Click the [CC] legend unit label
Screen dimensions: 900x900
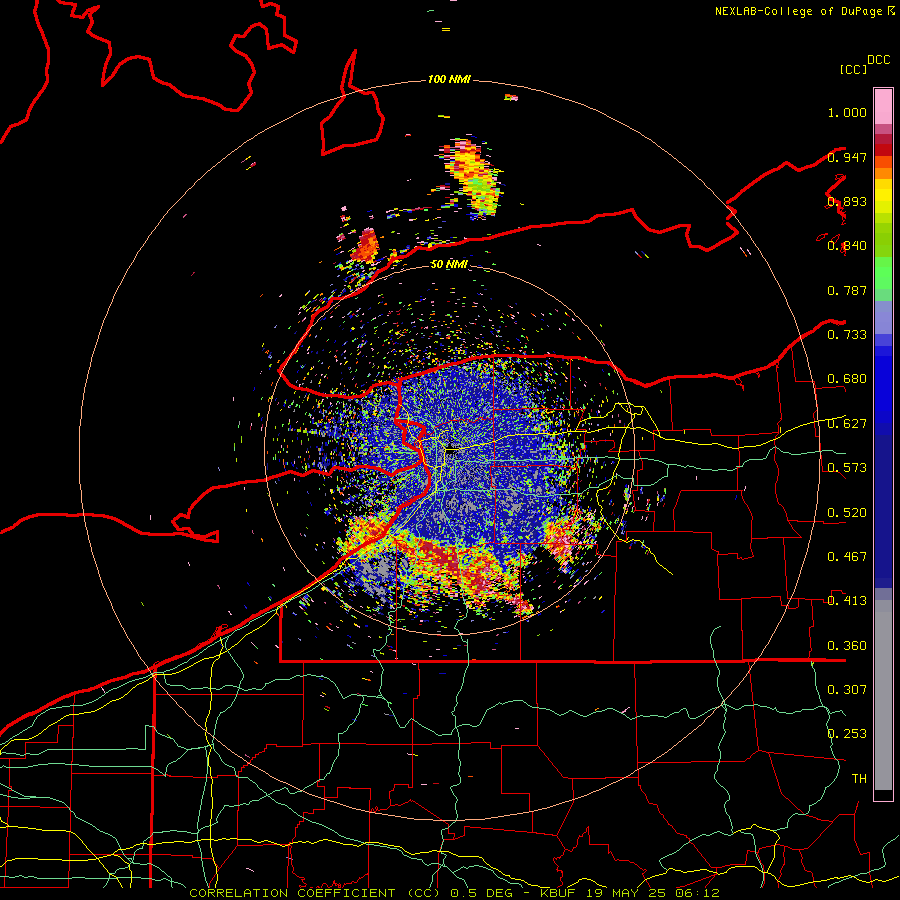tap(853, 69)
